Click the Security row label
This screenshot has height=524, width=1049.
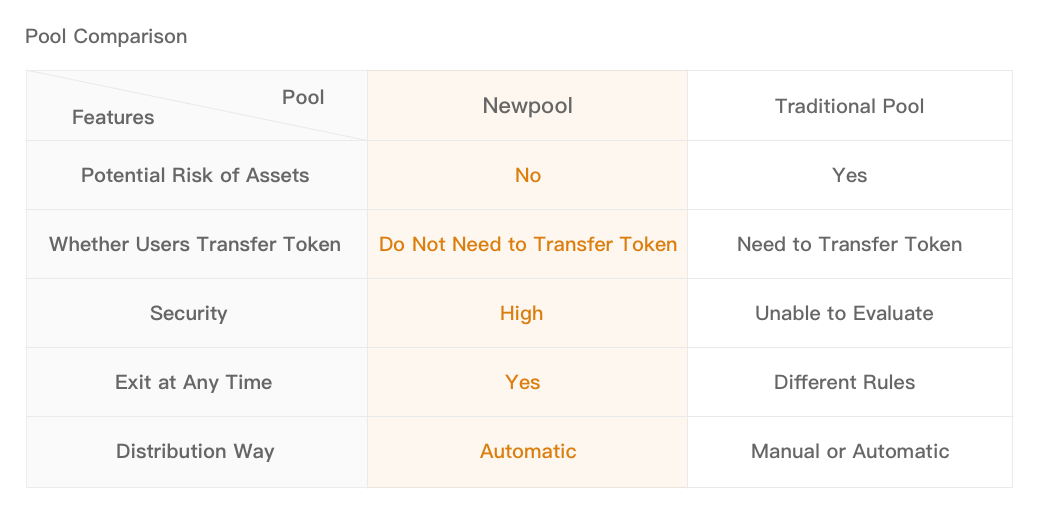pyautogui.click(x=189, y=313)
